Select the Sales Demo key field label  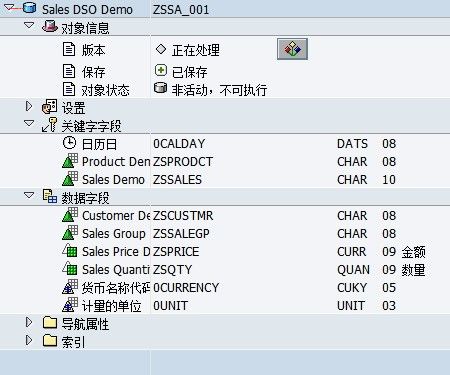(113, 180)
